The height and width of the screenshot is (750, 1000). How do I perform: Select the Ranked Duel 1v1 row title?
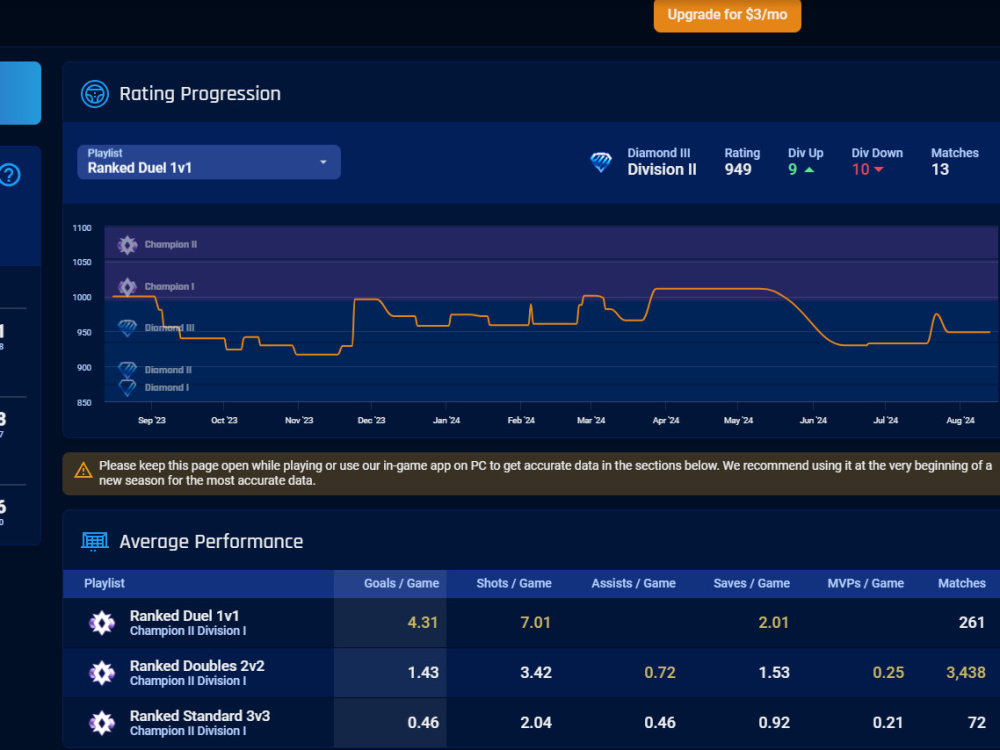click(184, 615)
